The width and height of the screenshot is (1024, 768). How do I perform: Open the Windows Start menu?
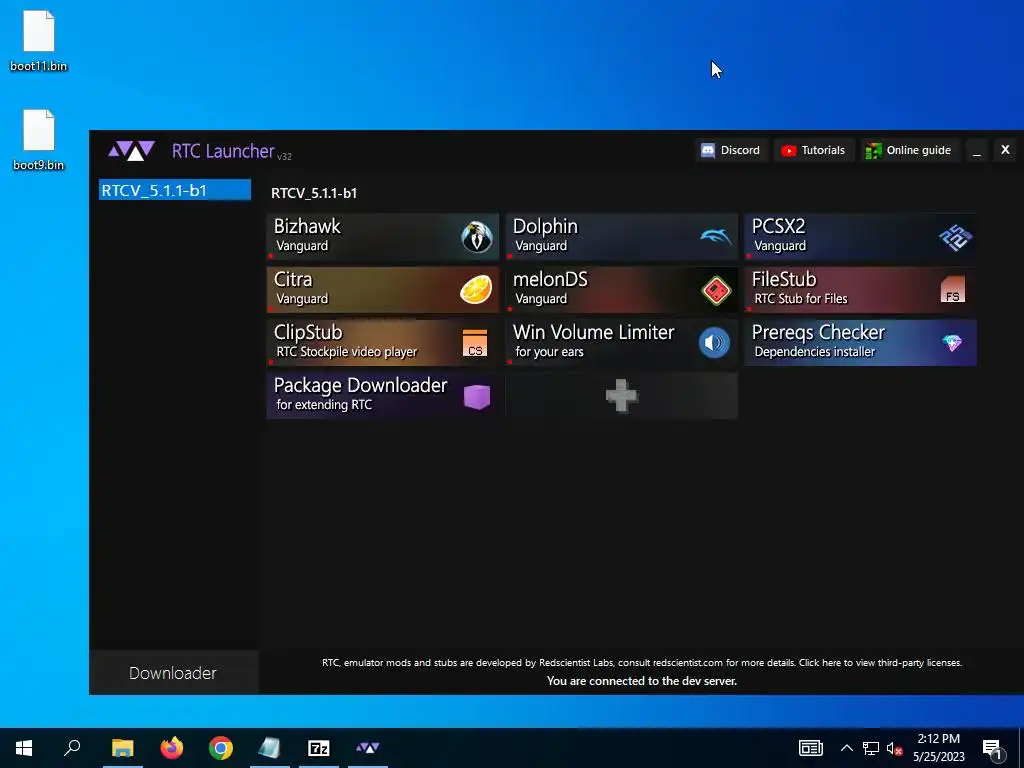point(24,748)
